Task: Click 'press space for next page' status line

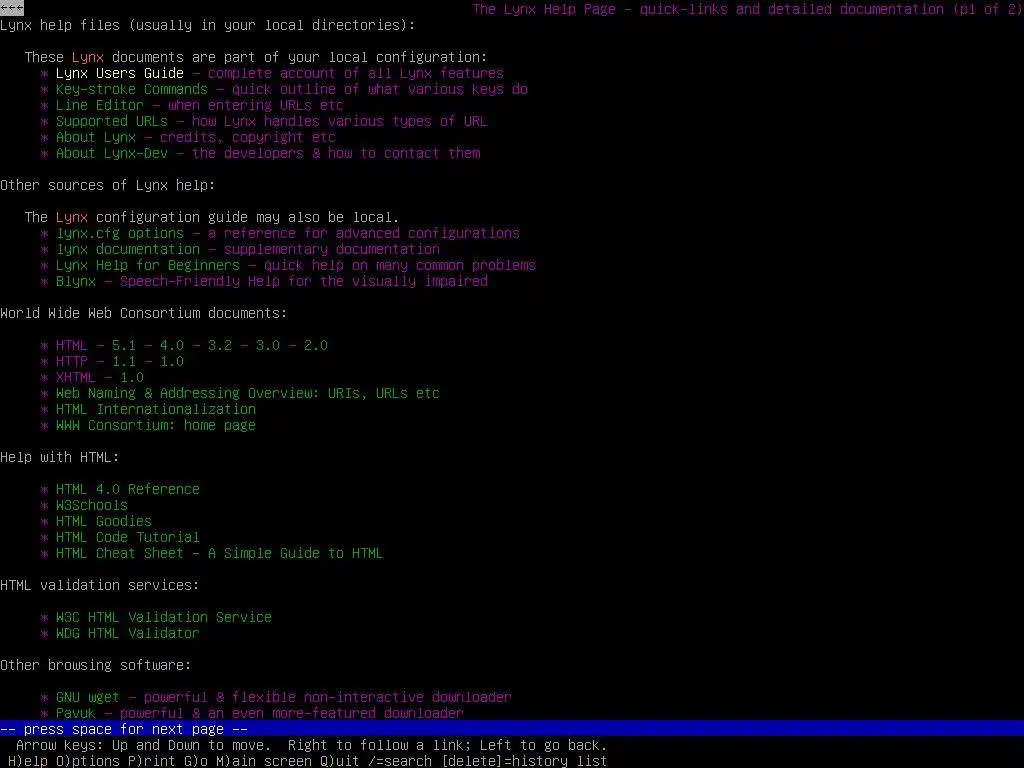Action: (124, 729)
